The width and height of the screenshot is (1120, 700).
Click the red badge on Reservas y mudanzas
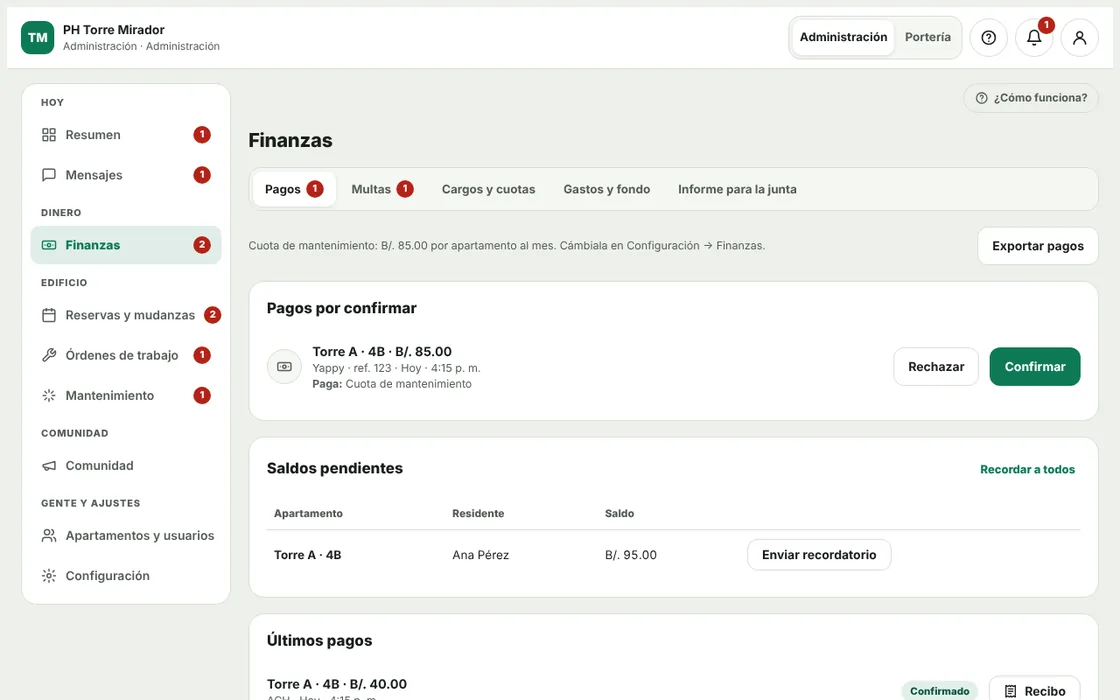[x=212, y=315]
